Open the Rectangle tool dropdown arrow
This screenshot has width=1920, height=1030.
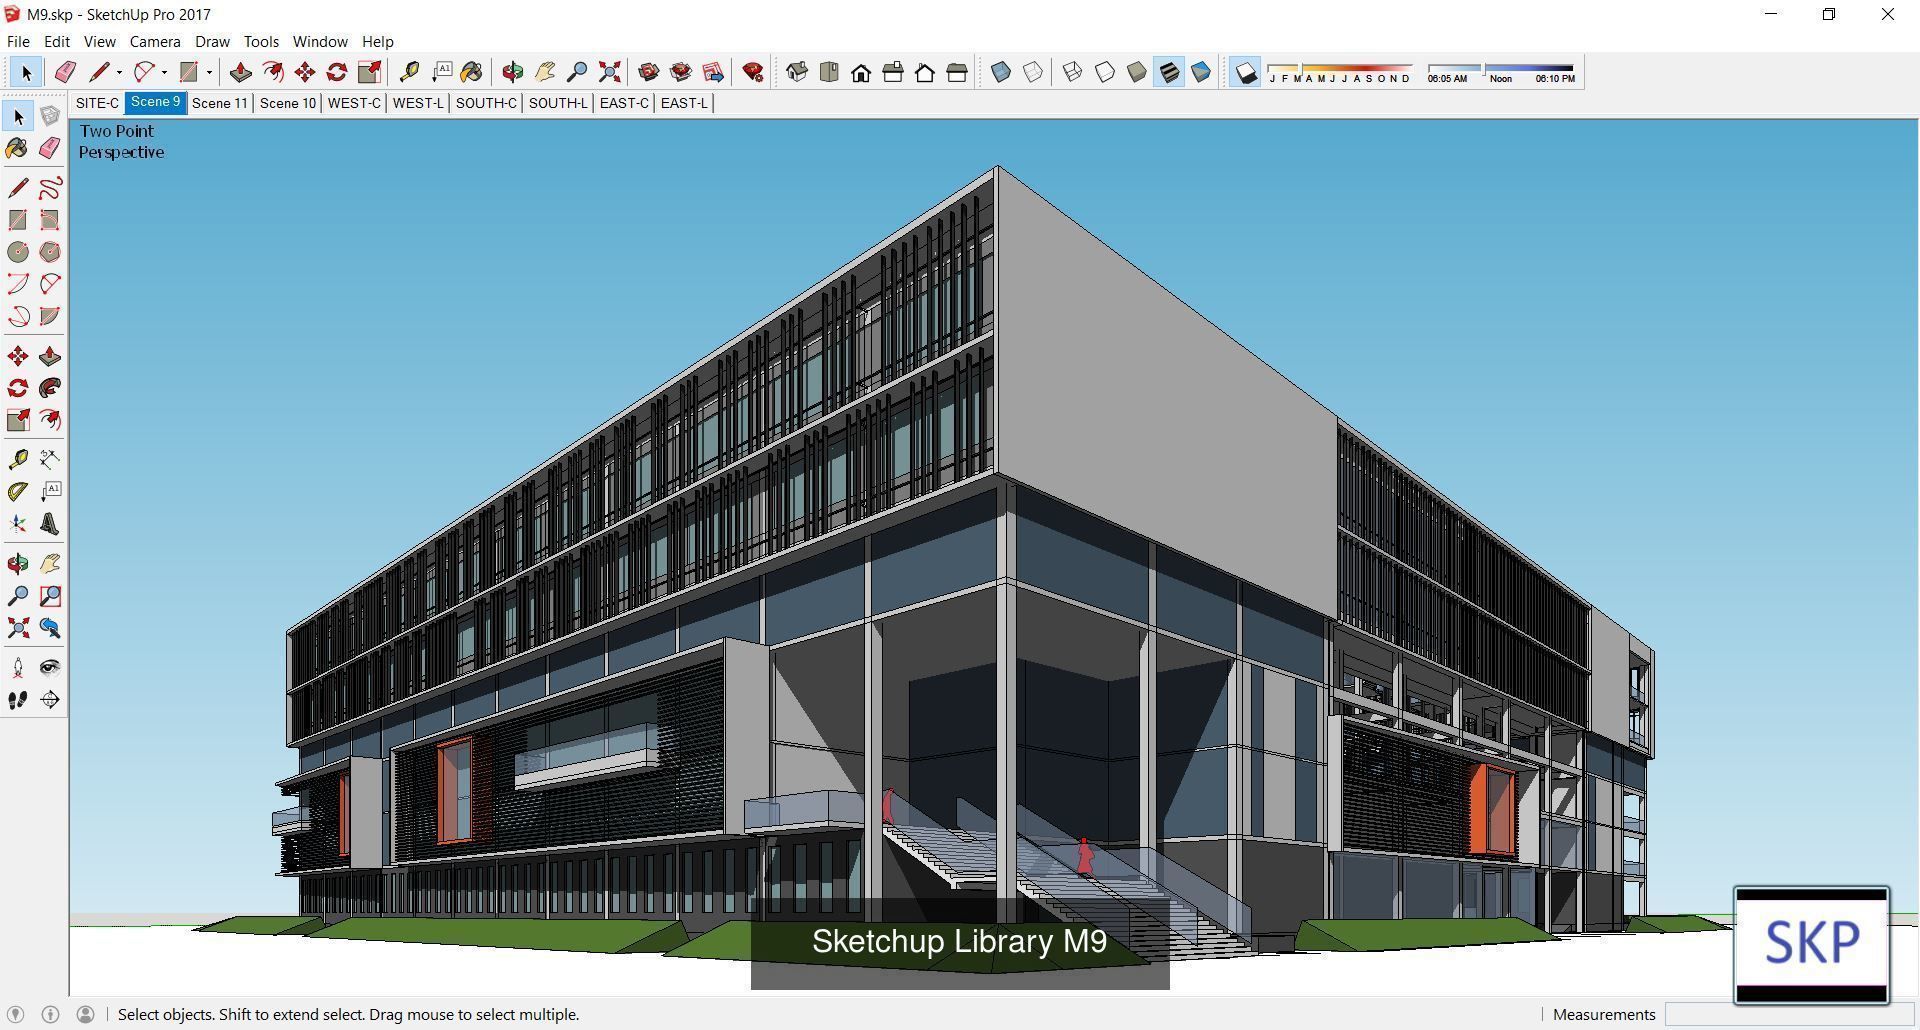pos(209,72)
